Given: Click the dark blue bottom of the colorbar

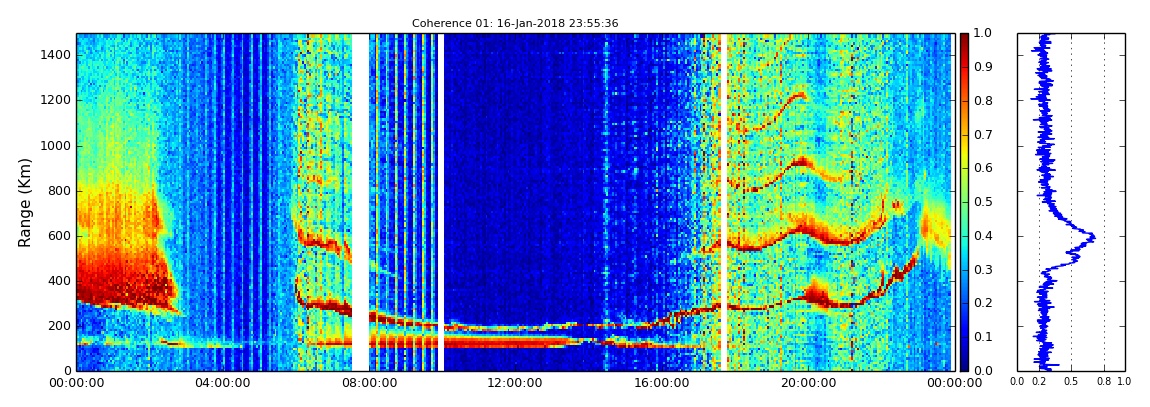Looking at the screenshot, I should (964, 365).
